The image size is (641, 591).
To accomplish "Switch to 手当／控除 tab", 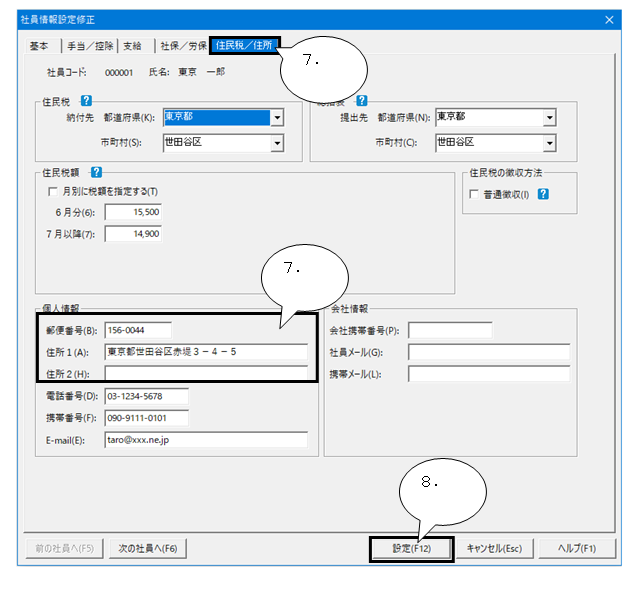I will 90,46.
